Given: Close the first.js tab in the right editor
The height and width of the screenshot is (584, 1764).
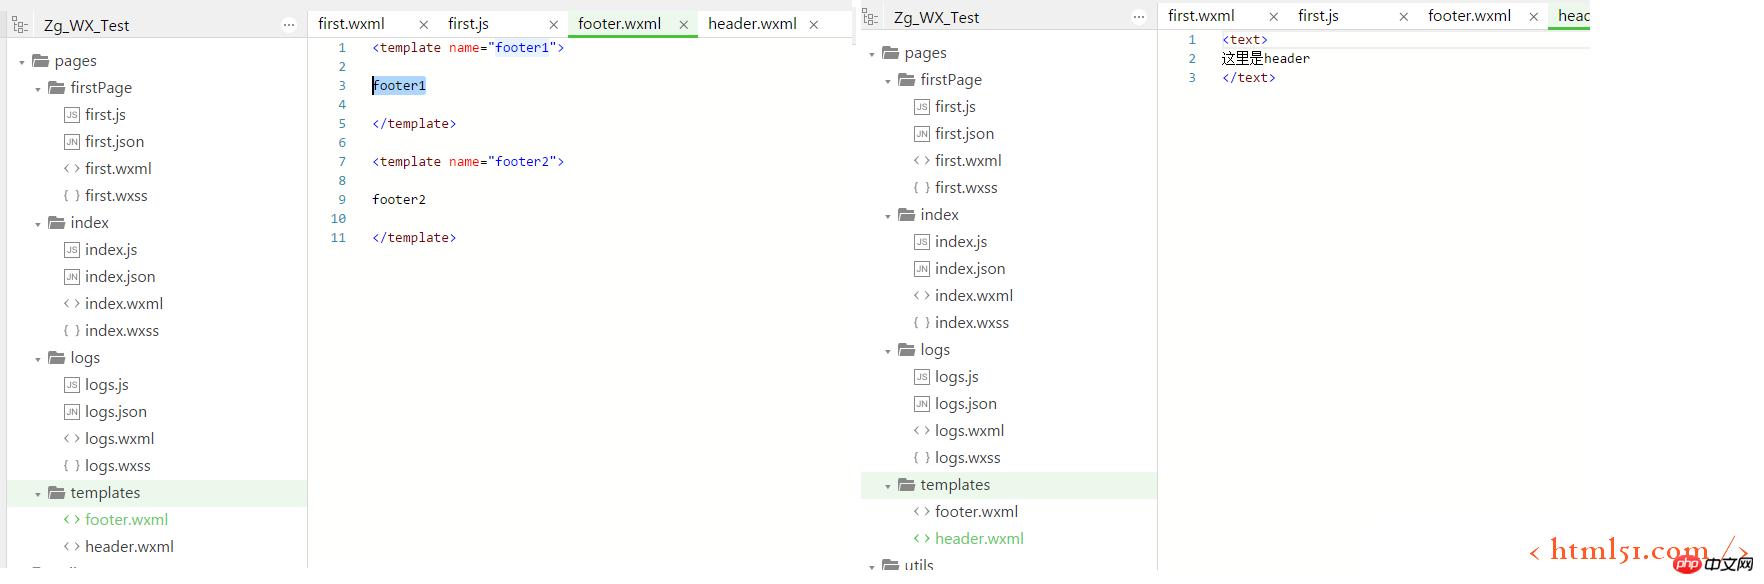Looking at the screenshot, I should pyautogui.click(x=1404, y=17).
